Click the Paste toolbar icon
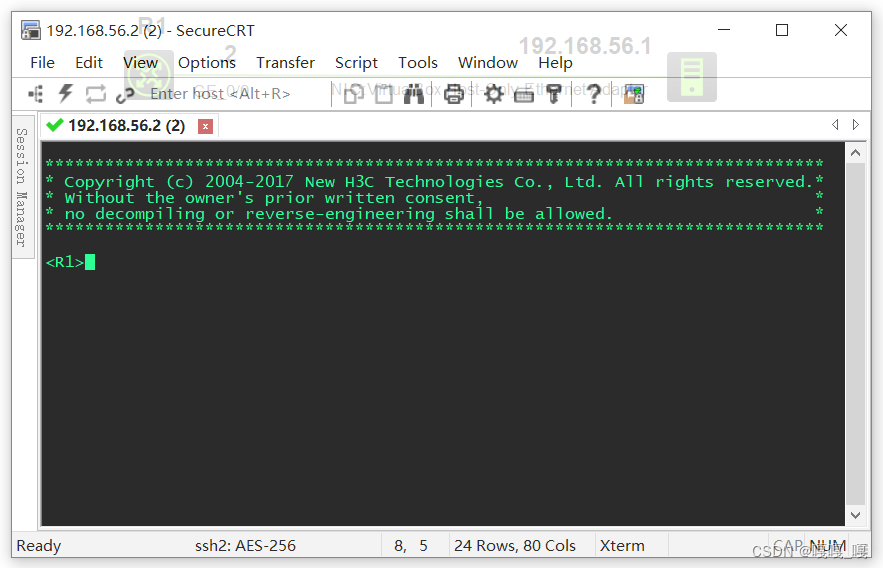The width and height of the screenshot is (883, 568). click(x=384, y=93)
